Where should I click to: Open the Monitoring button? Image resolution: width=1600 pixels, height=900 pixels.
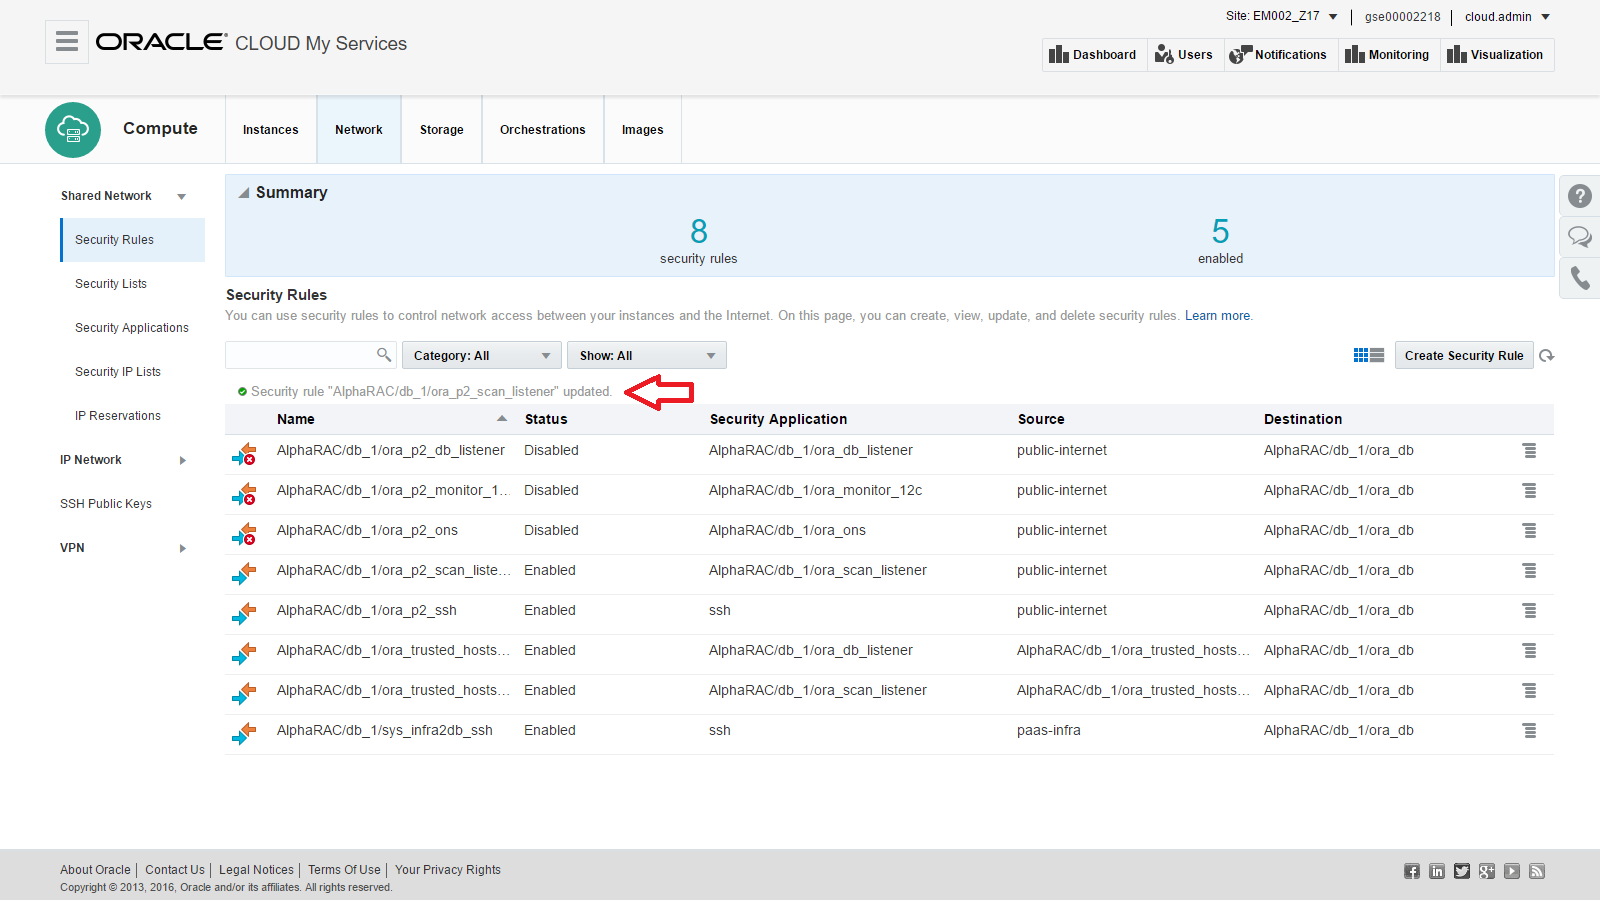1388,55
